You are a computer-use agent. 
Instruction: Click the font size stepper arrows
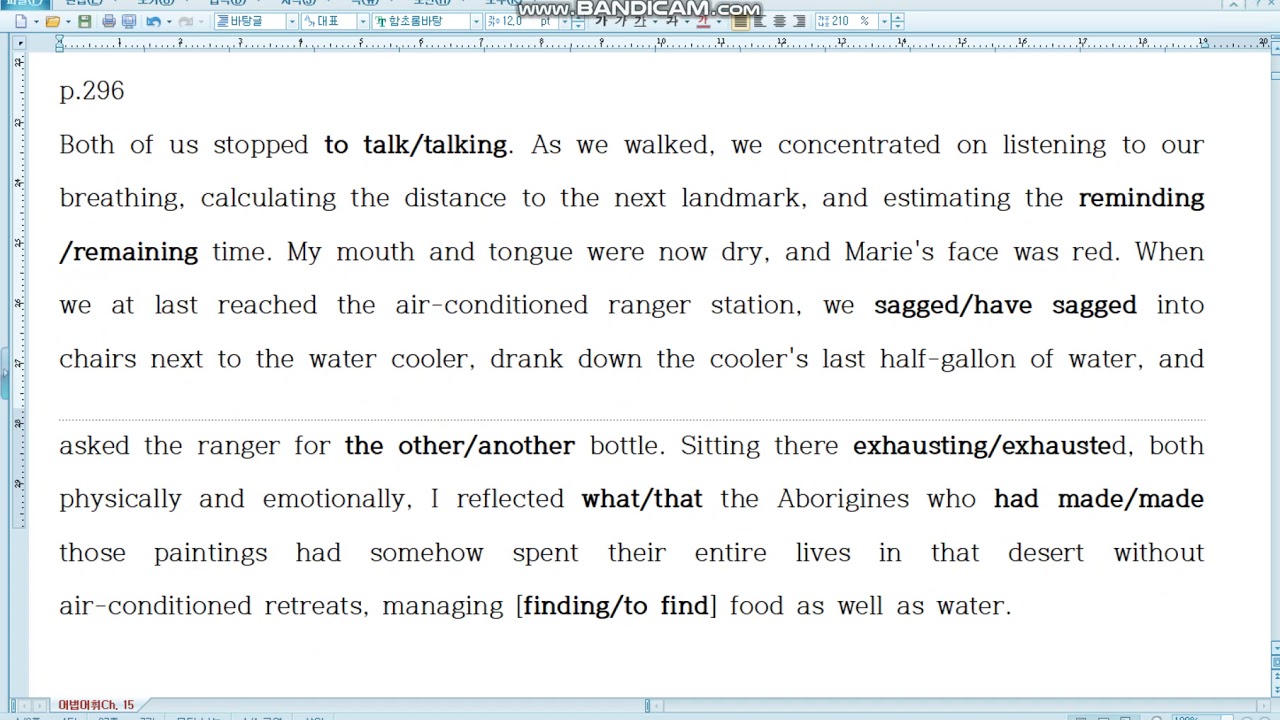579,21
